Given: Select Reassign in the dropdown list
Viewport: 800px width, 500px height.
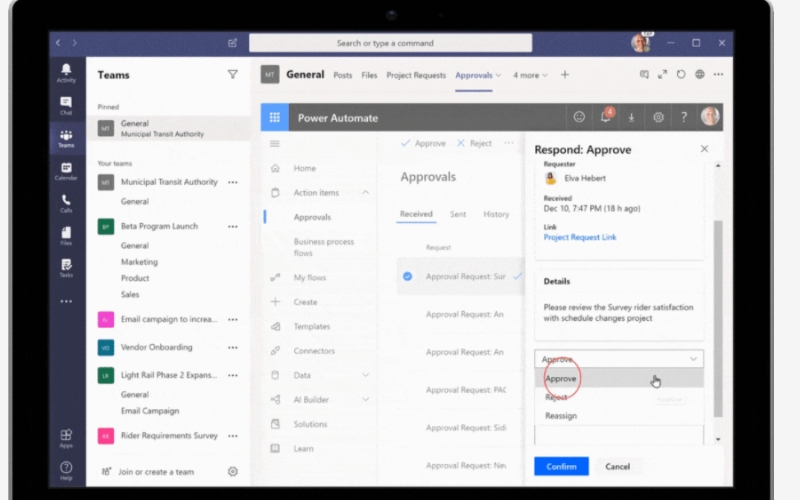Looking at the screenshot, I should pyautogui.click(x=619, y=415).
